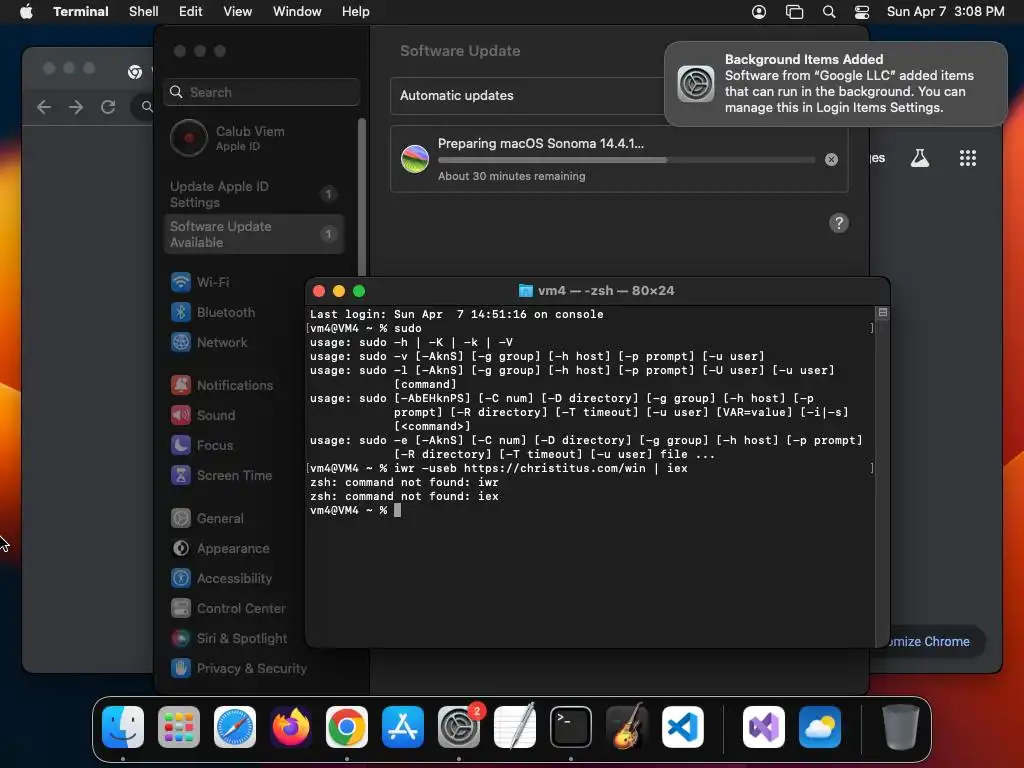Launch GarageBand from the dock

627,727
